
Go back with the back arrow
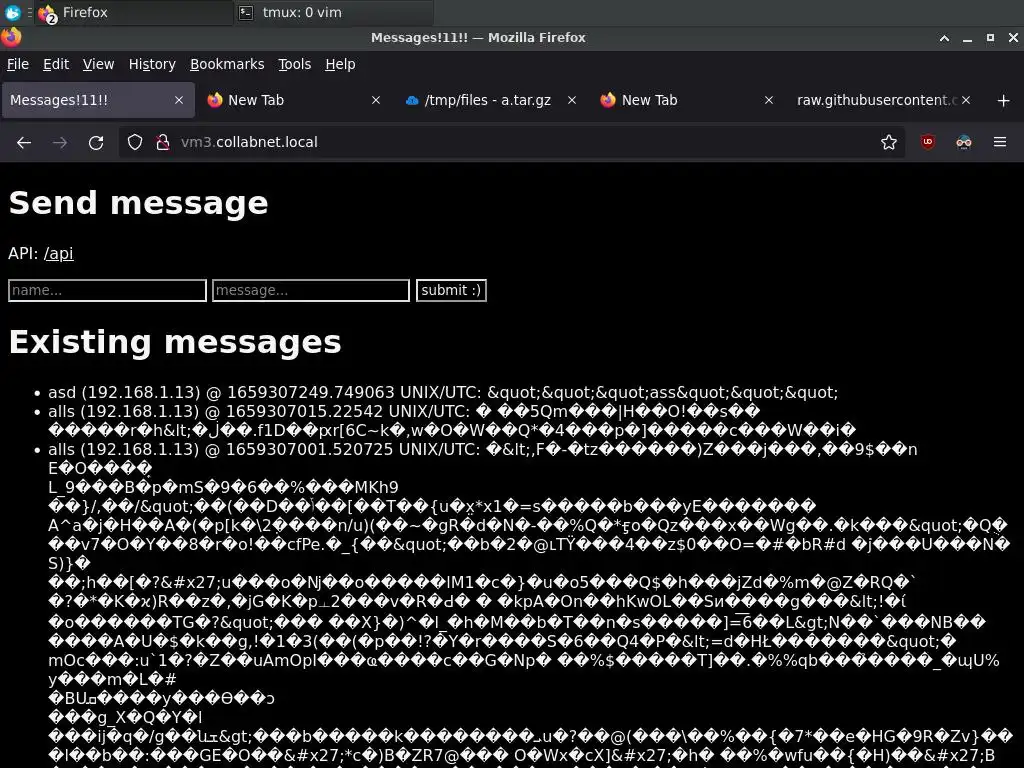24,142
